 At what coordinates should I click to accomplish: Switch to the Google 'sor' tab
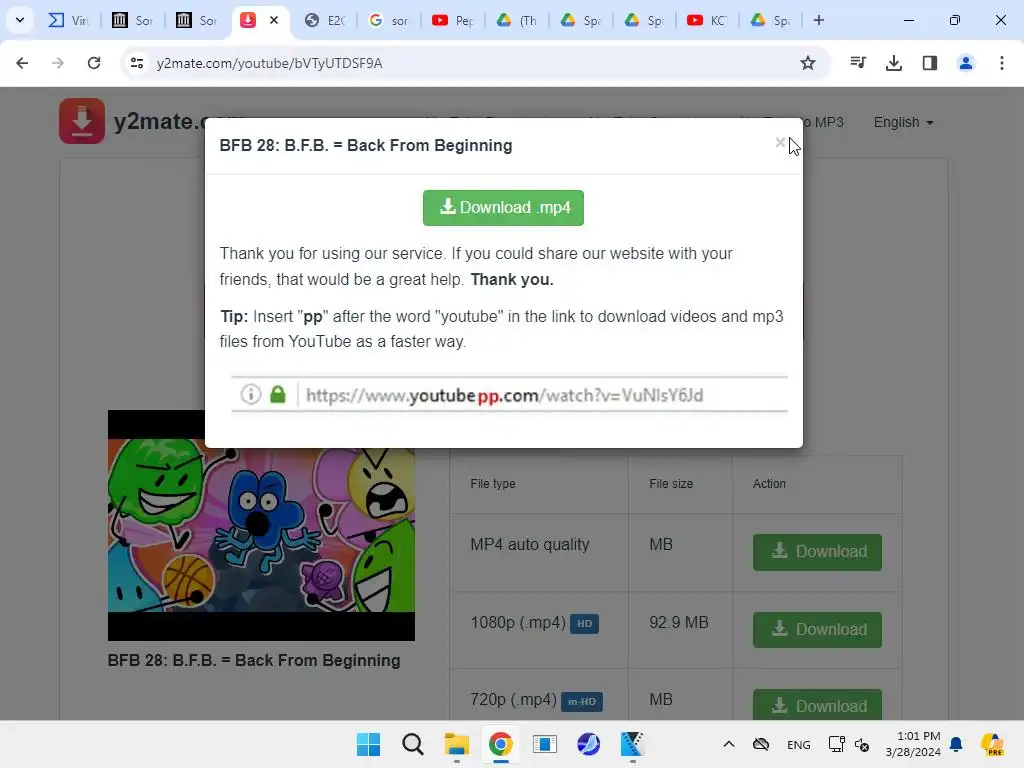[x=389, y=20]
